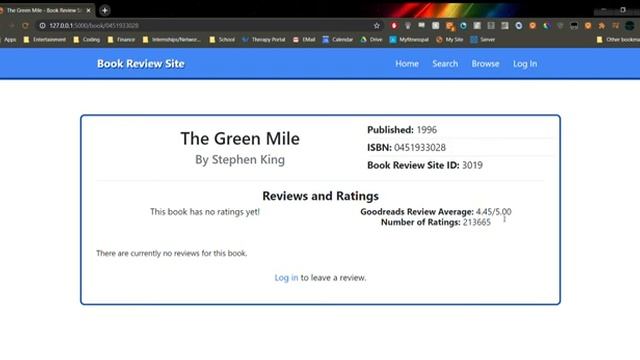This screenshot has width=640, height=360.
Task: Click the site info icon in address bar
Action: tap(42, 25)
